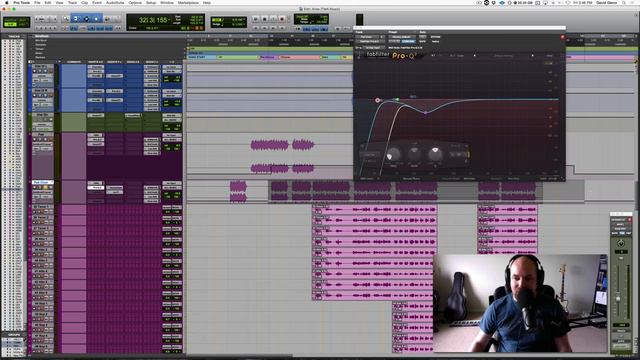Select the Grabber tool
The image size is (640, 360).
coord(96,19)
